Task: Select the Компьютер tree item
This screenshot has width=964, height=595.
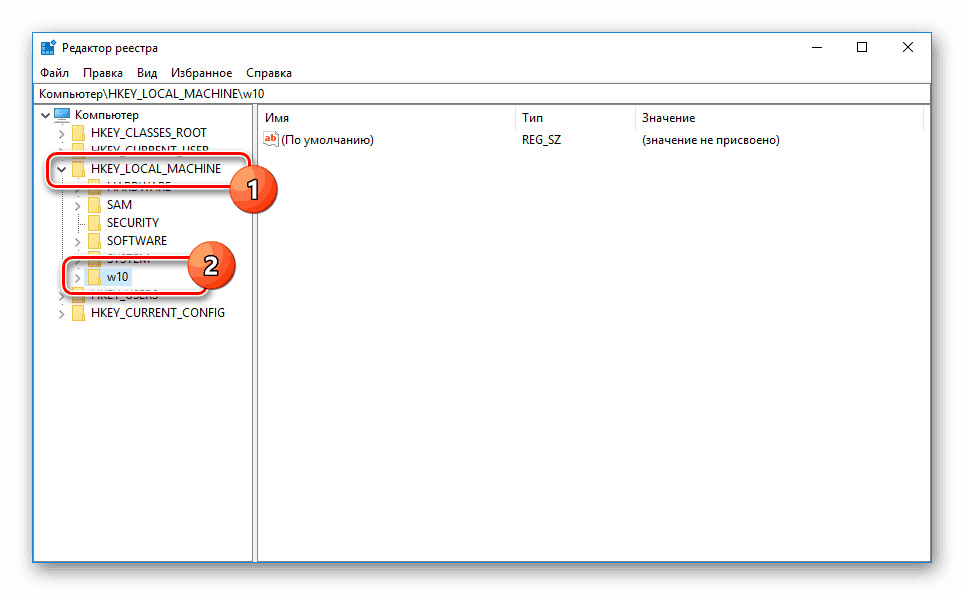Action: point(107,115)
